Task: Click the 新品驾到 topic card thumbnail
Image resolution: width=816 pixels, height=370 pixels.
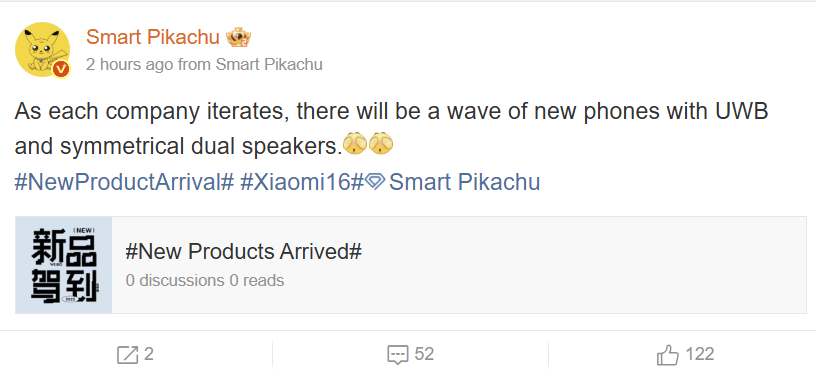Action: pyautogui.click(x=64, y=265)
